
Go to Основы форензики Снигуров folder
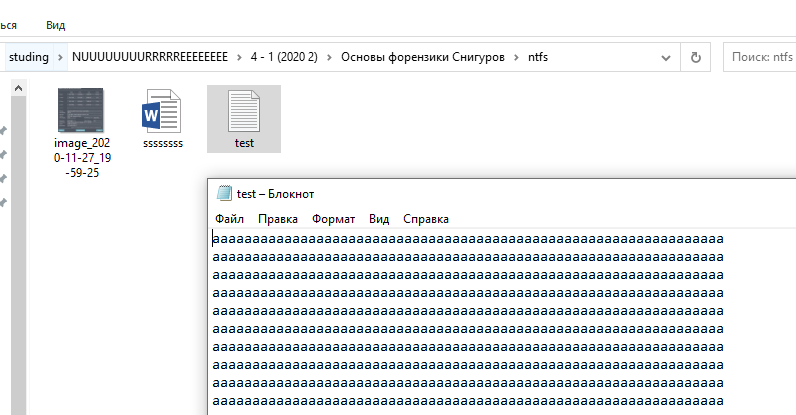click(x=422, y=57)
